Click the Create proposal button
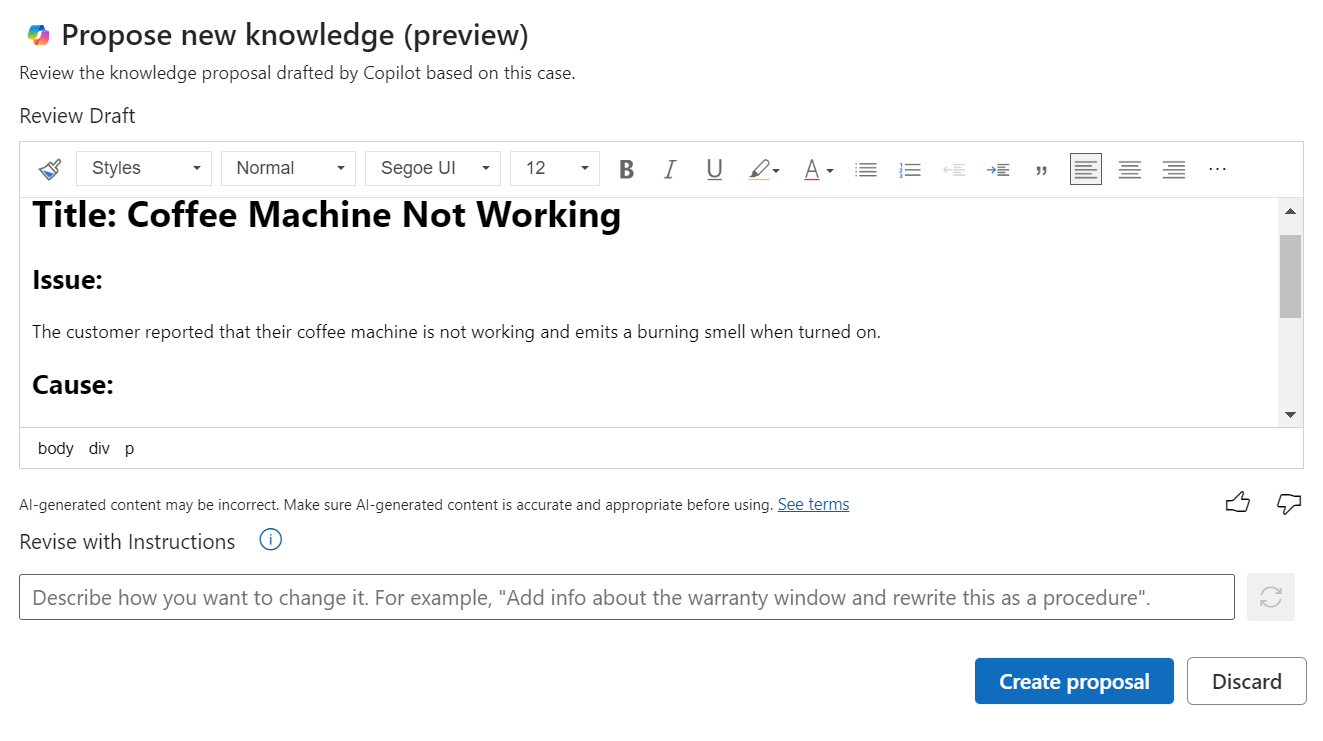The height and width of the screenshot is (741, 1323). [1074, 681]
